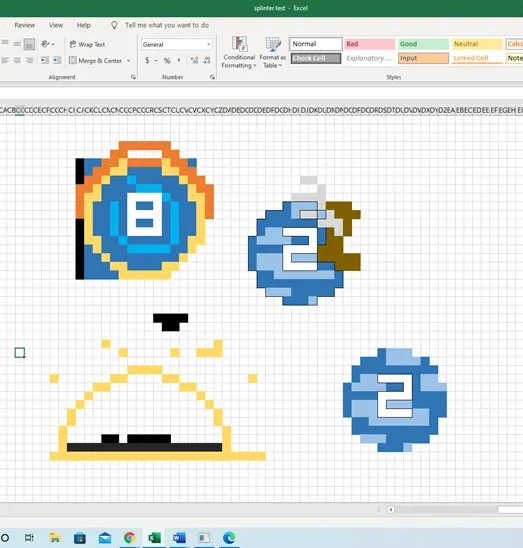Apply the Linked Cell style
This screenshot has height=548, width=523.
coord(477,58)
